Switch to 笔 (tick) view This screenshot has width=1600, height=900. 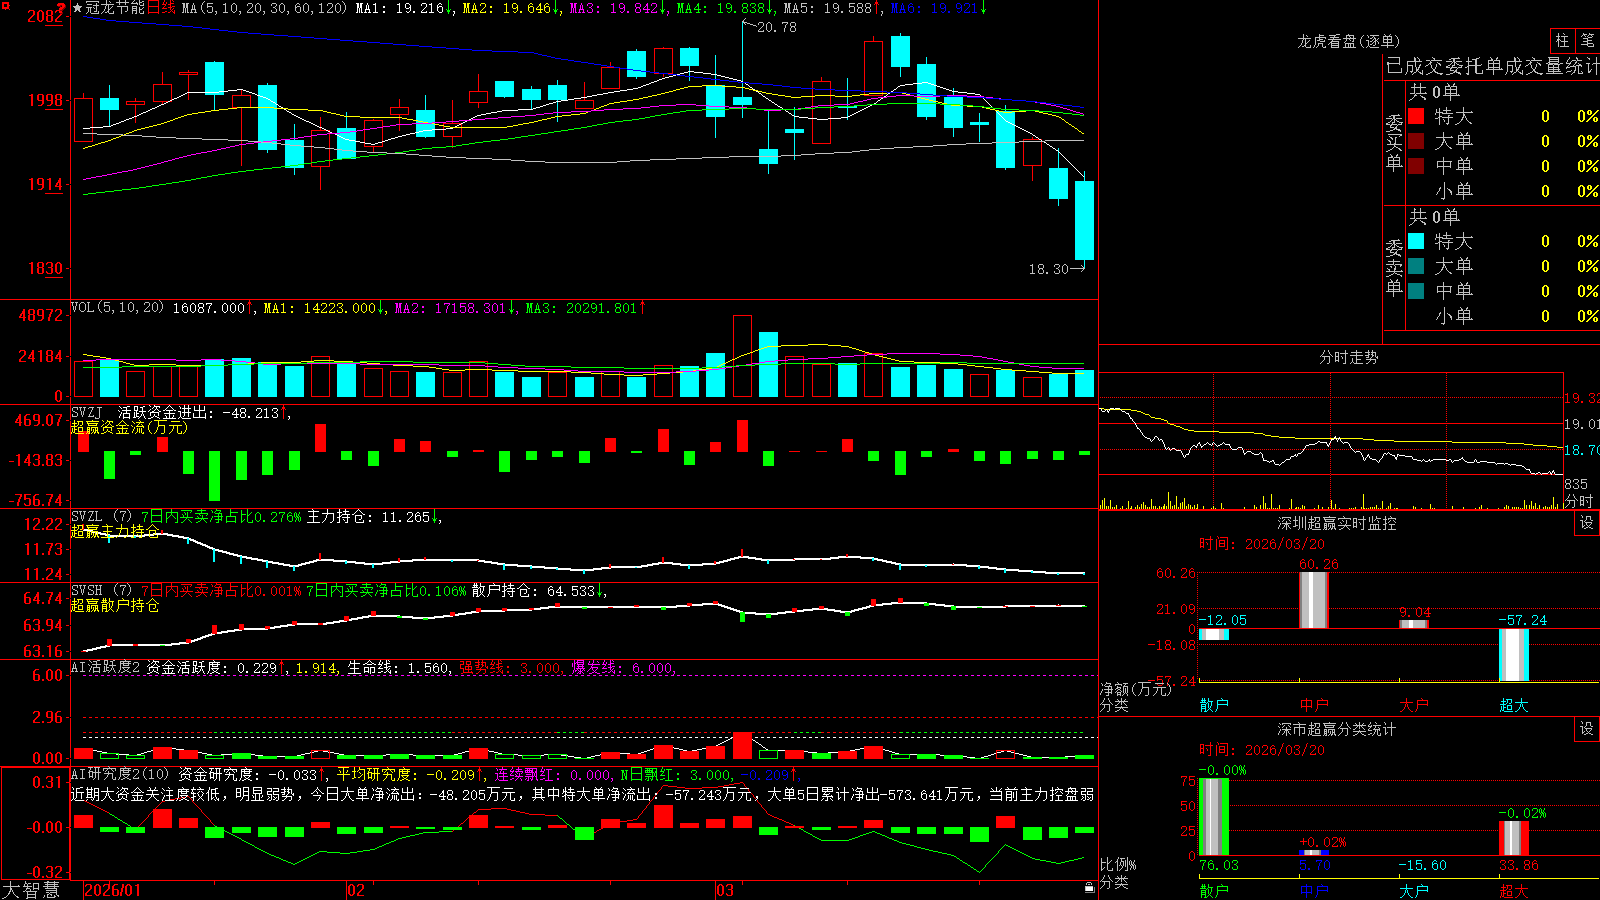(1588, 41)
